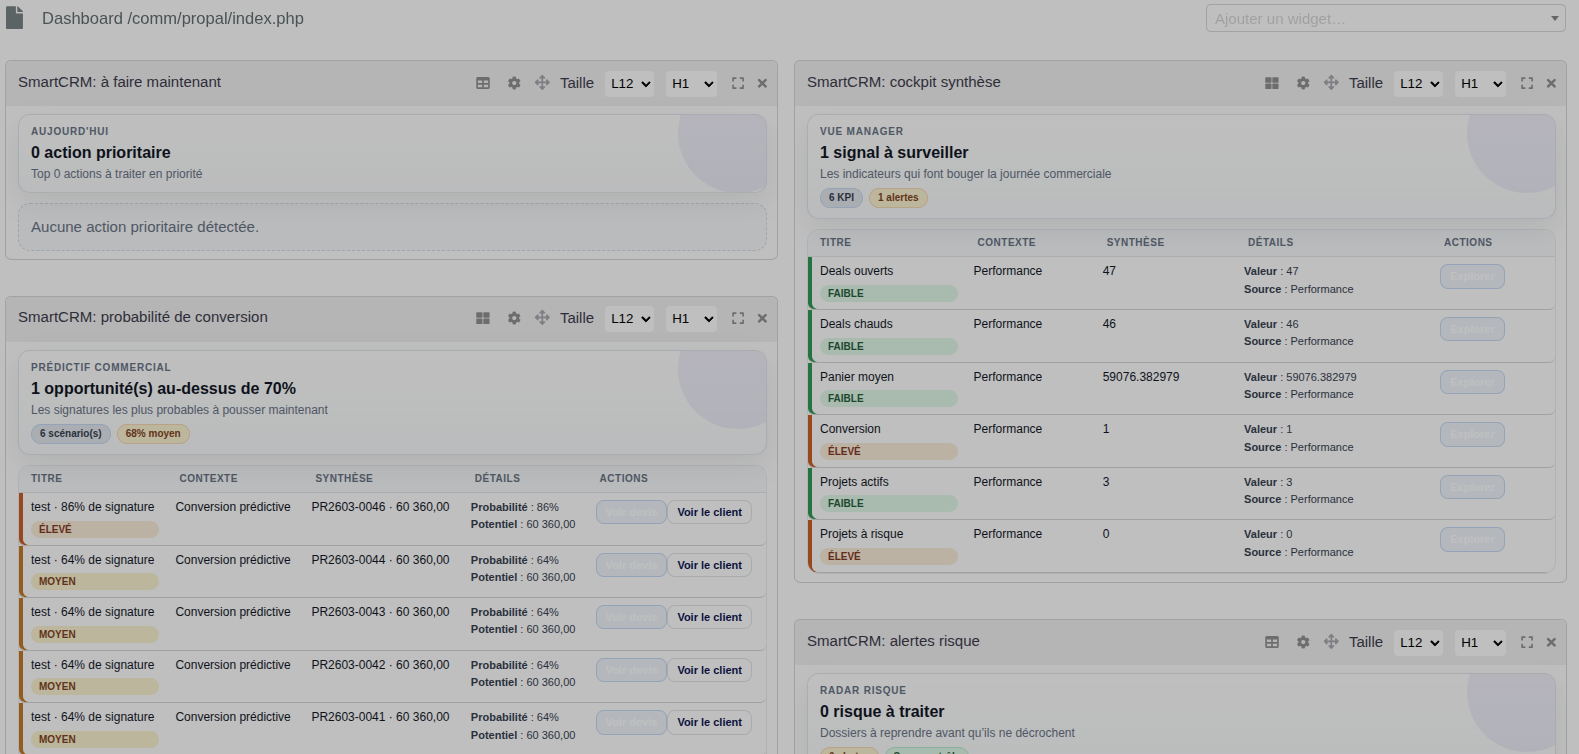Click the '6 KPI' badge

842,197
